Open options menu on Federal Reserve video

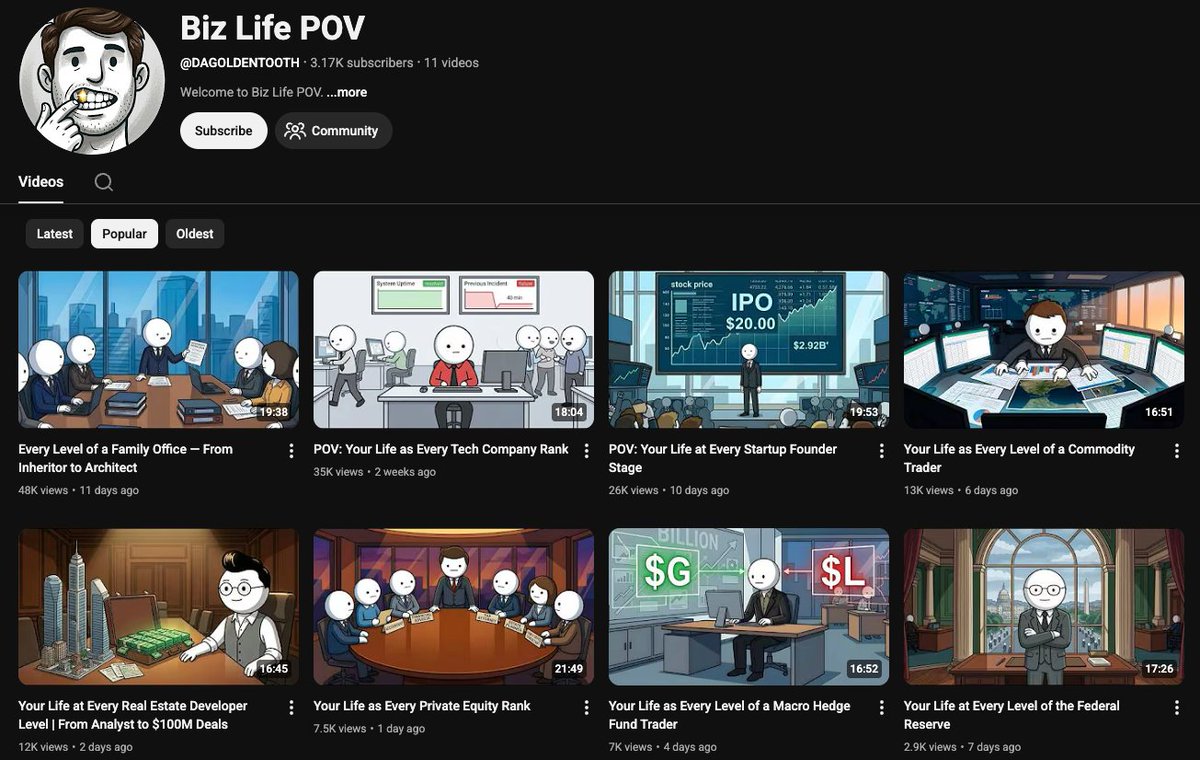(1177, 707)
